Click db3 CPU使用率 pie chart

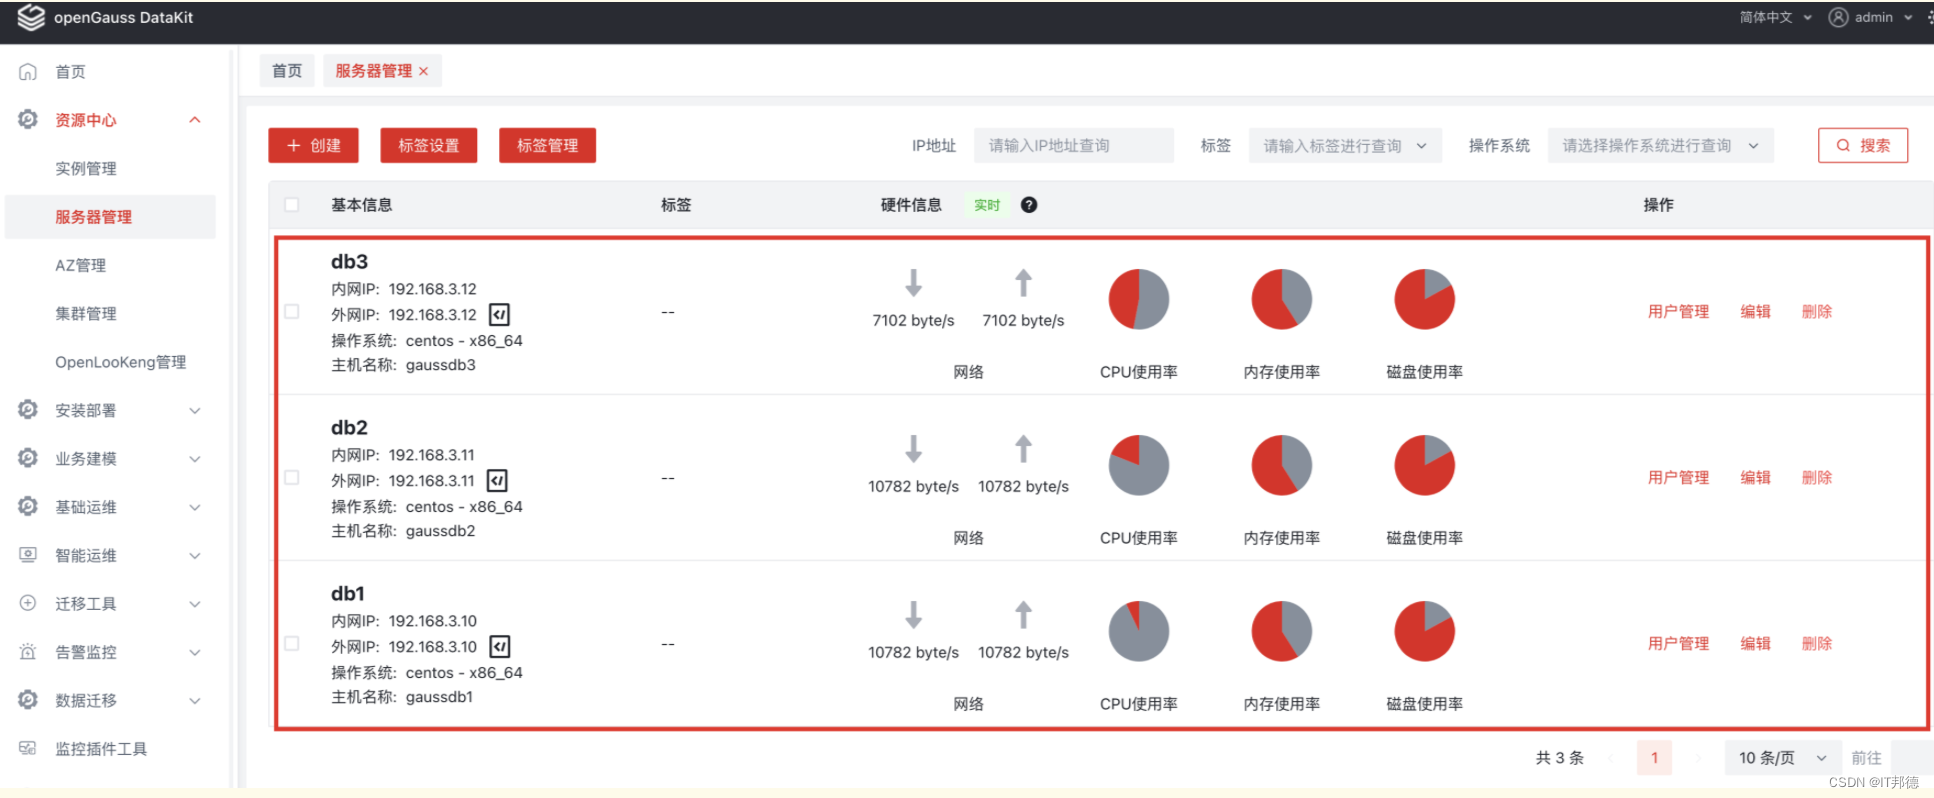[1139, 299]
